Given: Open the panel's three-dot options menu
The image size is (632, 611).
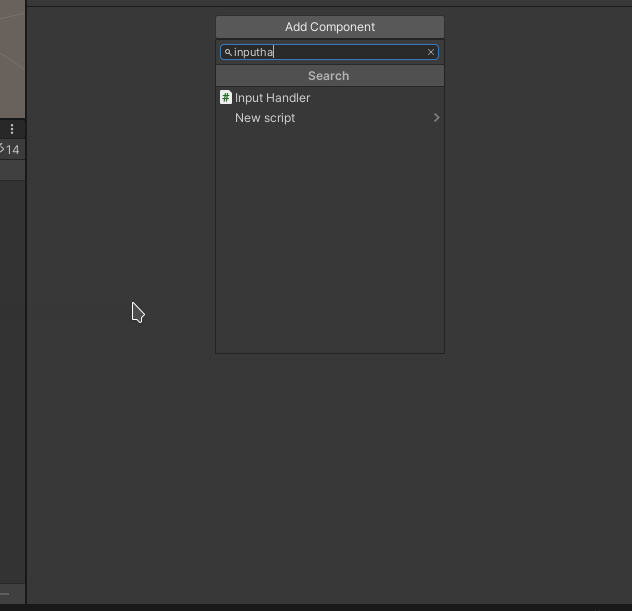Looking at the screenshot, I should point(12,129).
